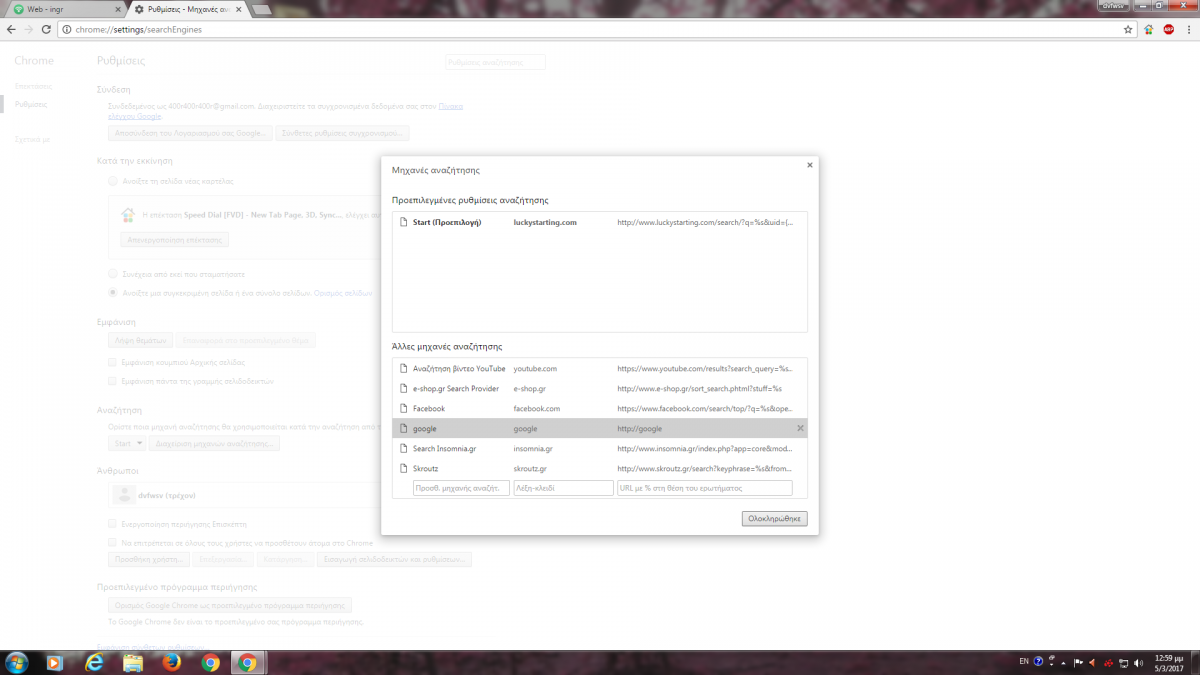Image resolution: width=1200 pixels, height=675 pixels.
Task: Click the page icon beside Skroutz entry
Action: tap(403, 469)
